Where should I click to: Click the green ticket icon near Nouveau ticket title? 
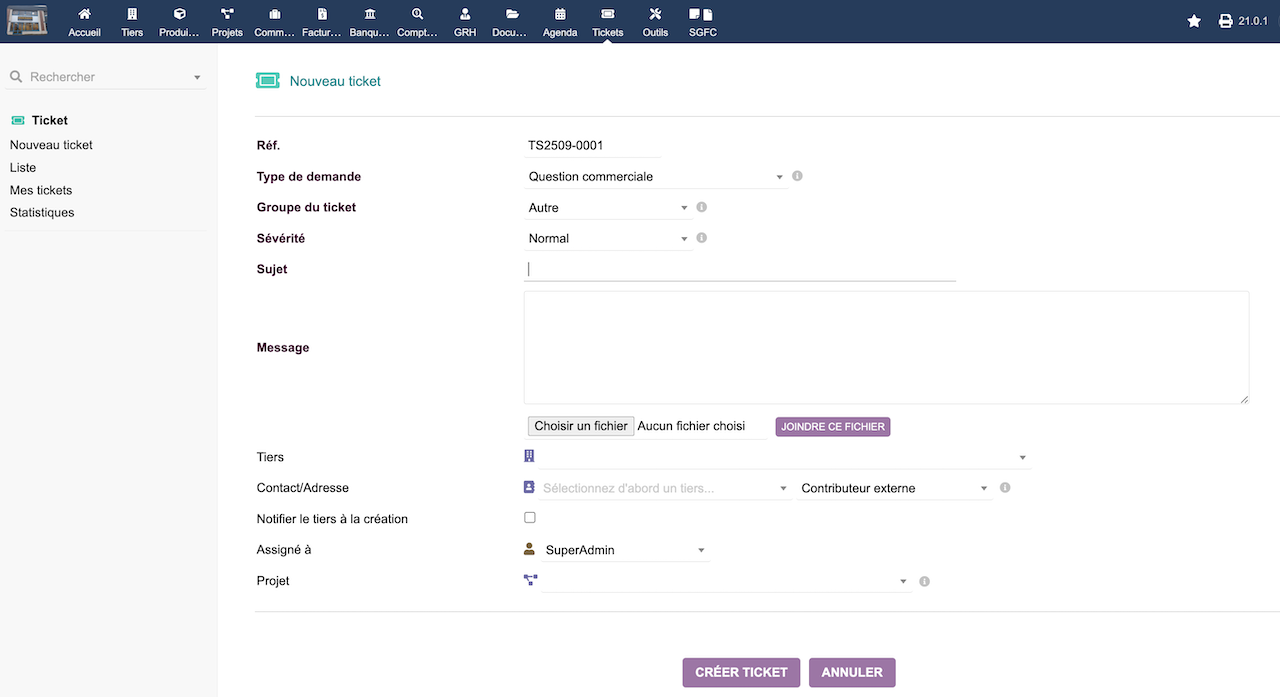tap(267, 81)
